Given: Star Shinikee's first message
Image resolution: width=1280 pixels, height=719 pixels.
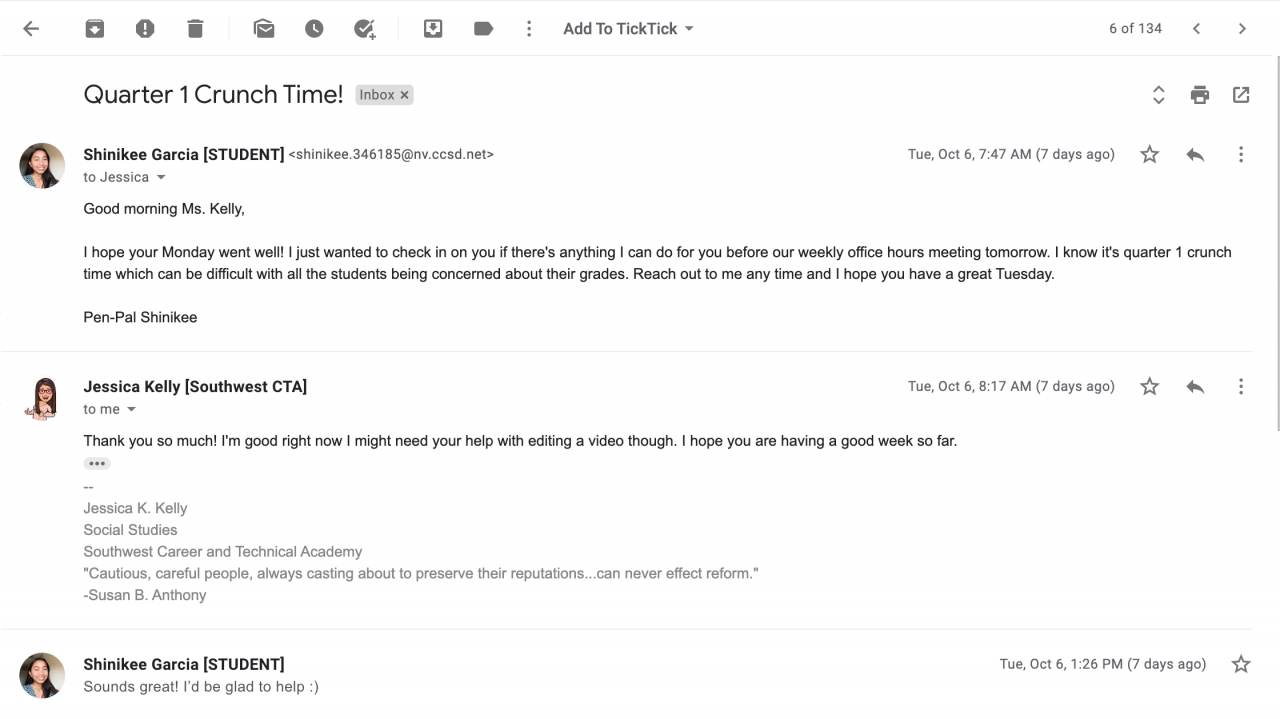Looking at the screenshot, I should [x=1150, y=154].
